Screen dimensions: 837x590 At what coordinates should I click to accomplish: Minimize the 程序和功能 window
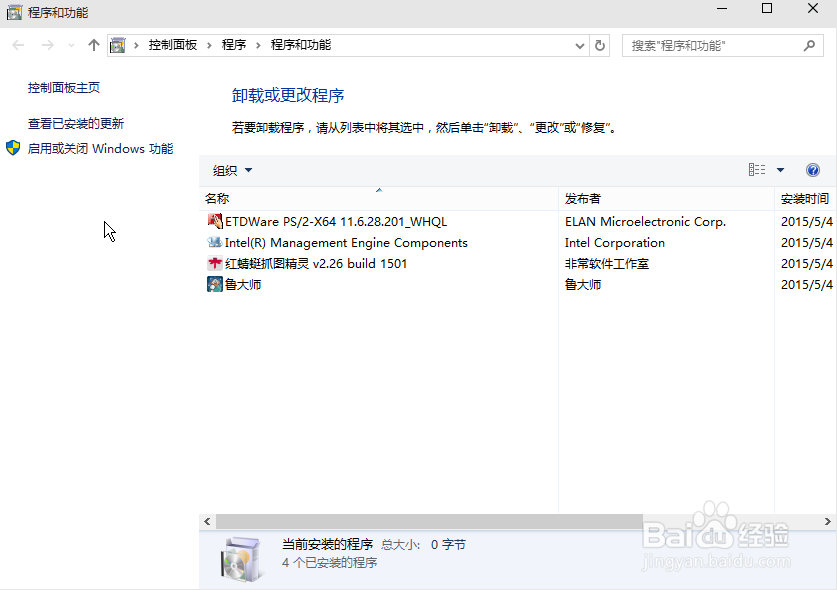722,9
